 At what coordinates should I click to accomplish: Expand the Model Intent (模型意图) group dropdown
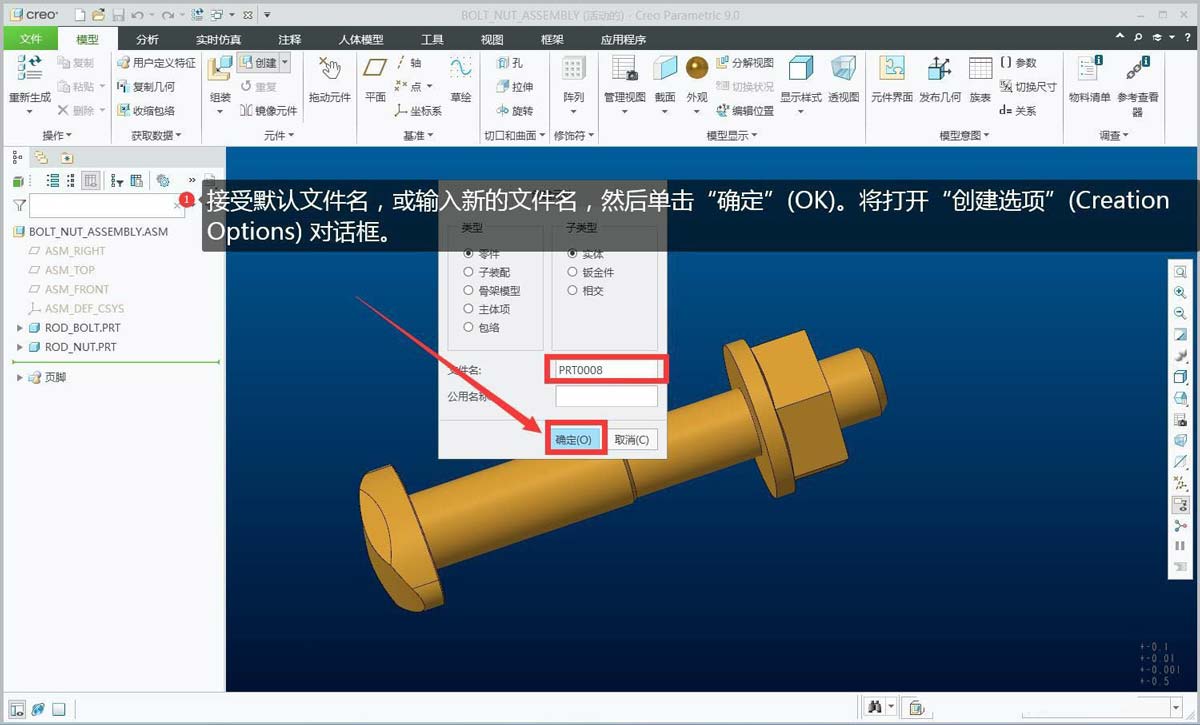965,135
